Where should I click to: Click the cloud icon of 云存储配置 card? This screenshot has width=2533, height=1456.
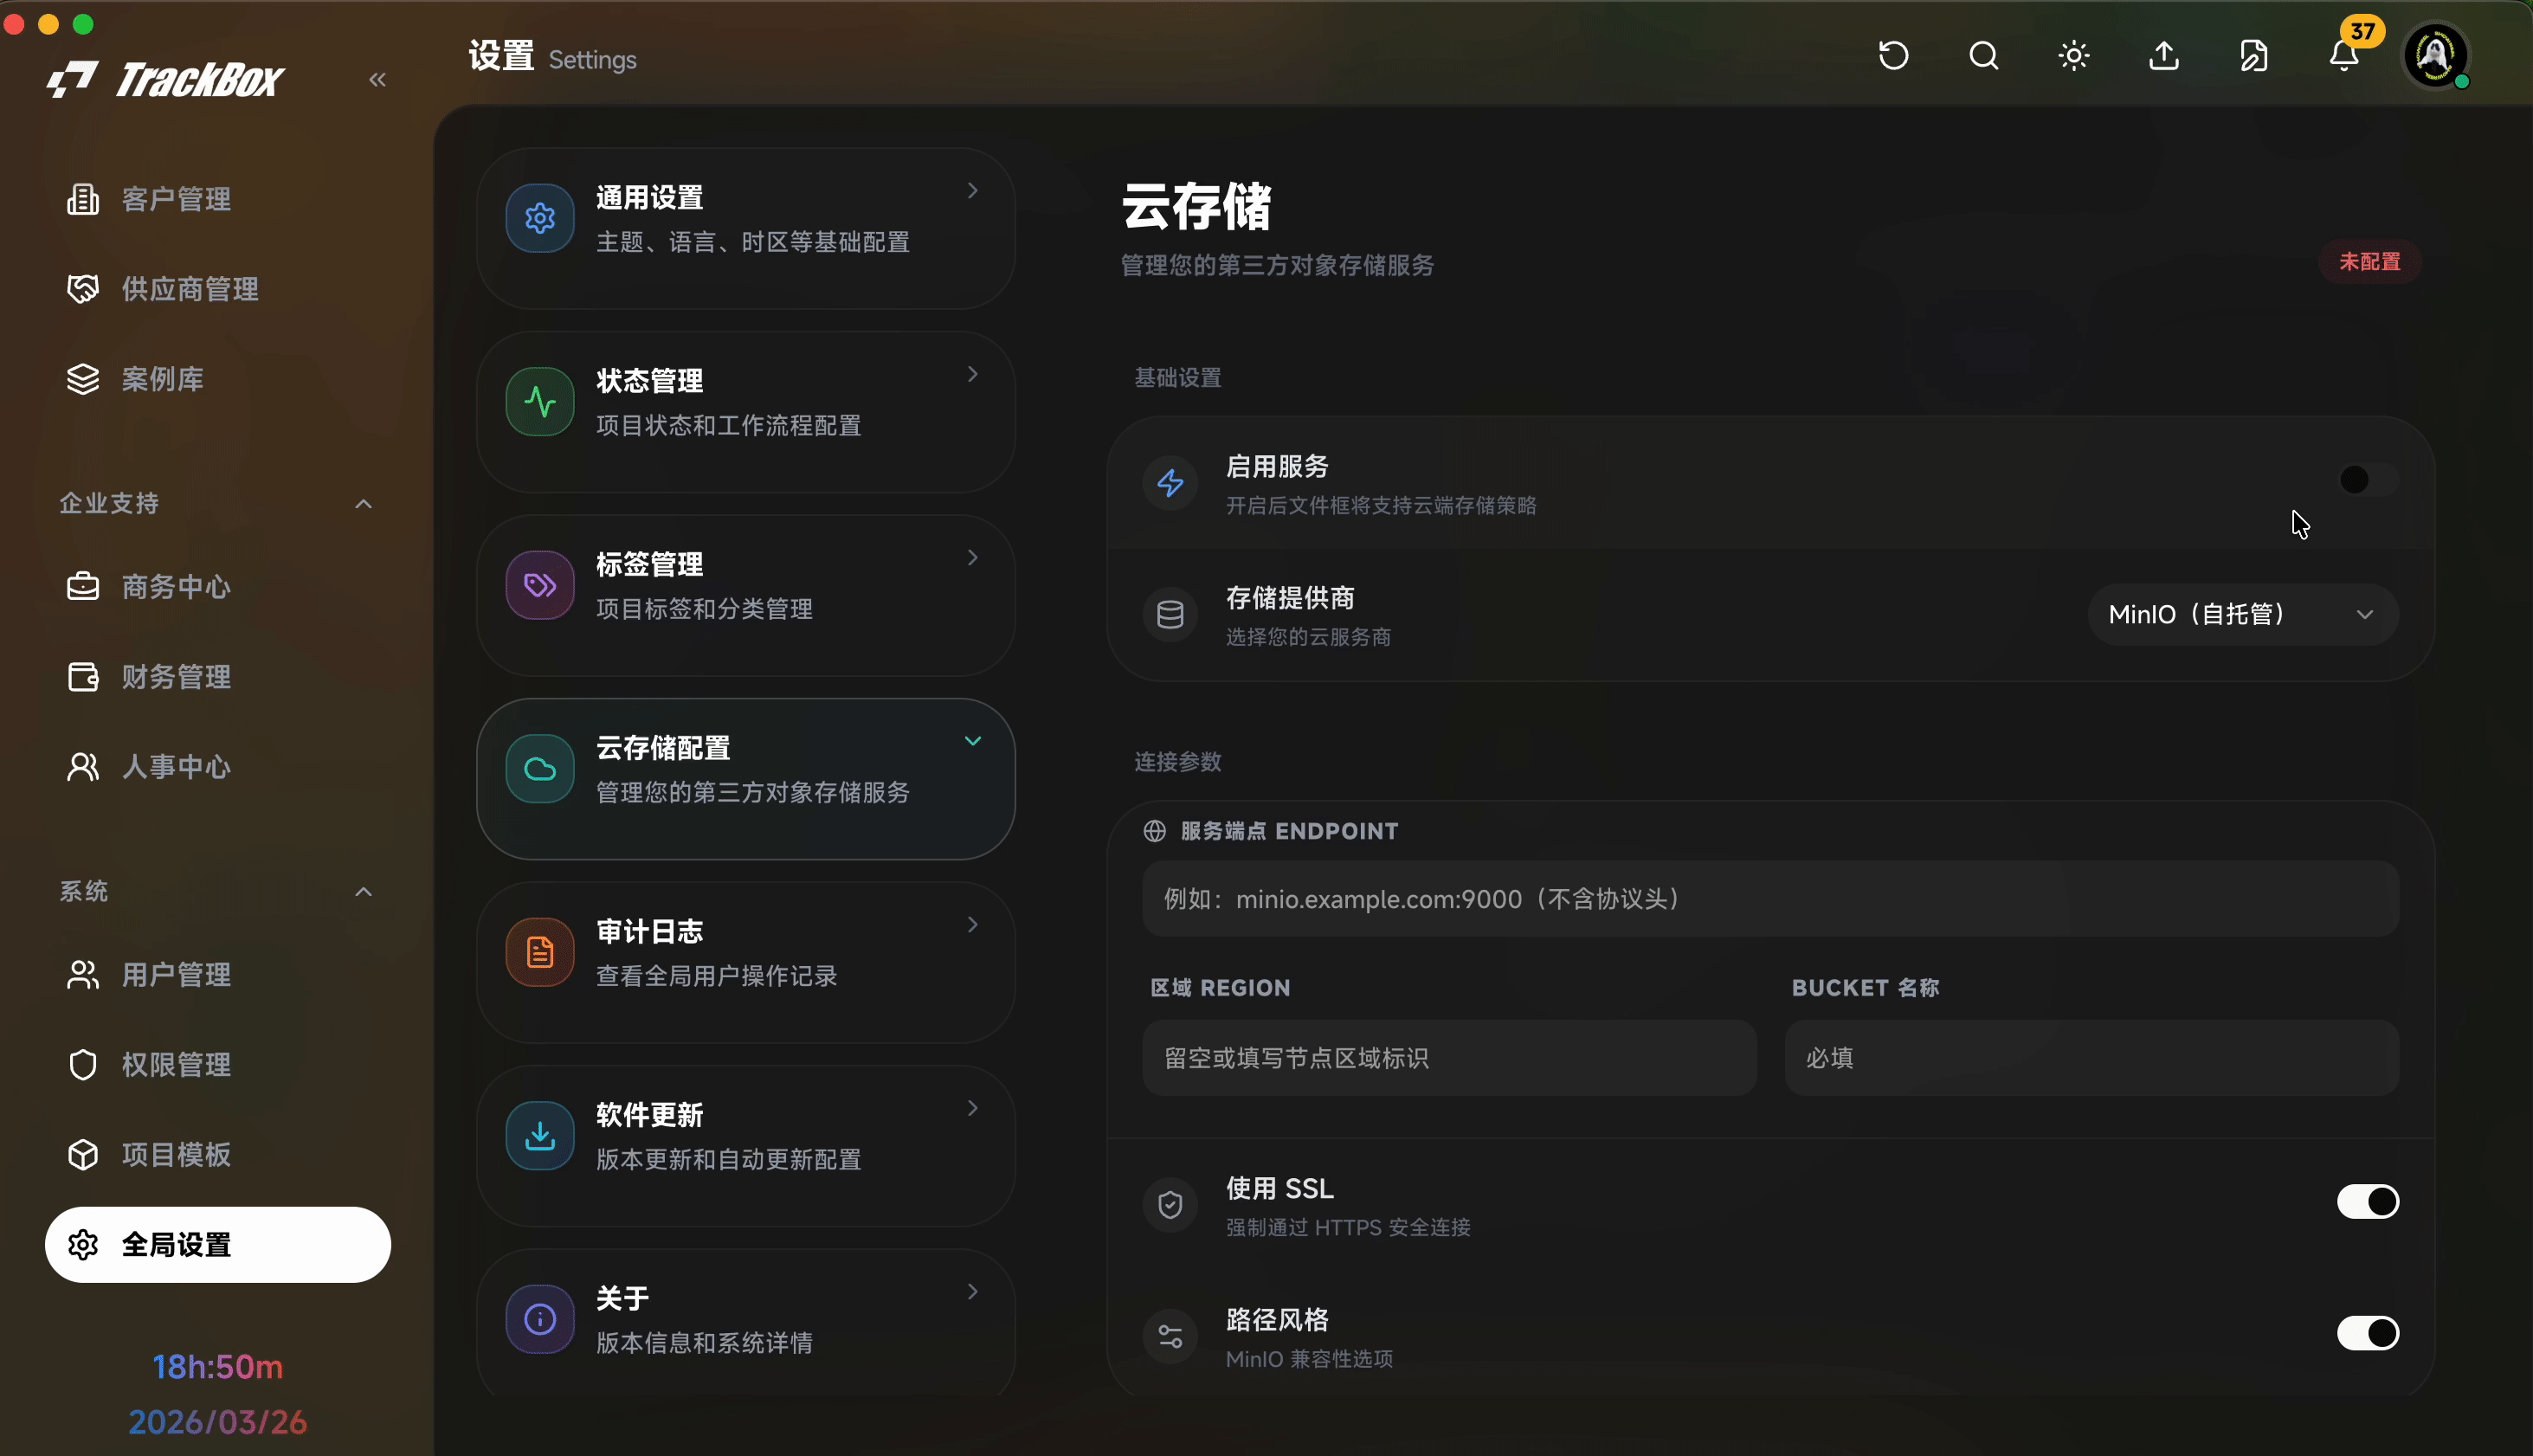[540, 769]
